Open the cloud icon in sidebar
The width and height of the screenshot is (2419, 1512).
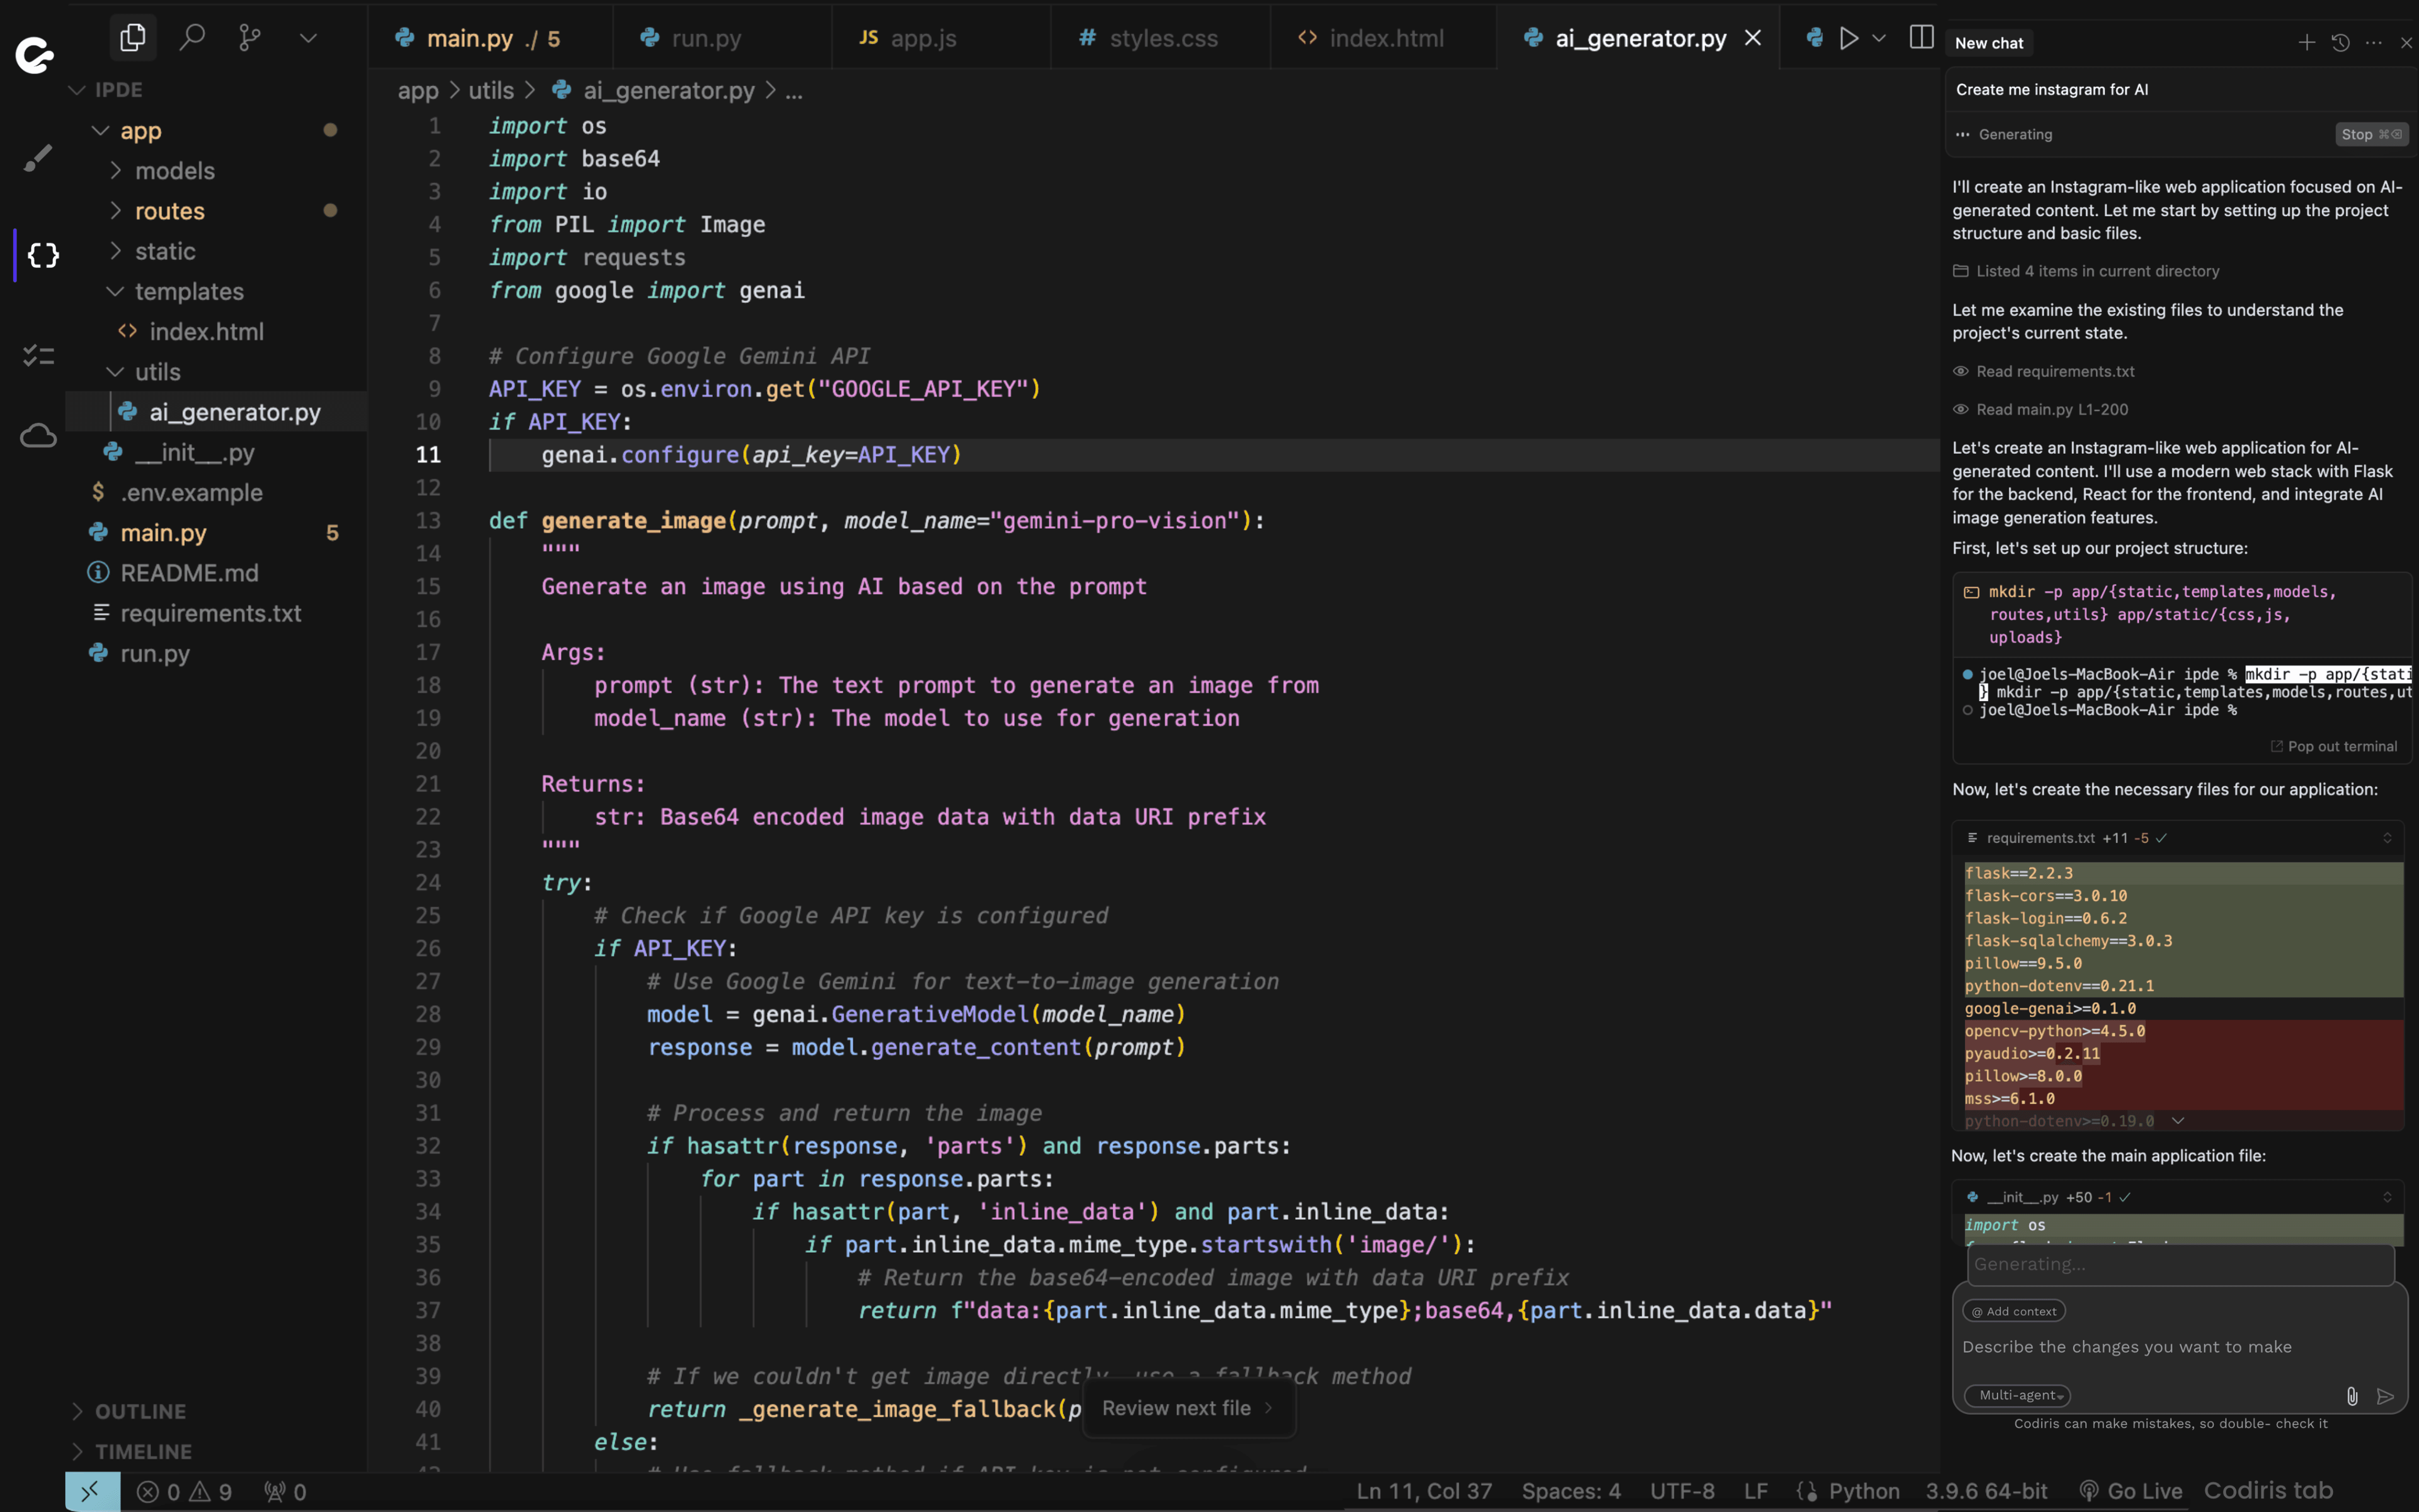click(x=38, y=435)
